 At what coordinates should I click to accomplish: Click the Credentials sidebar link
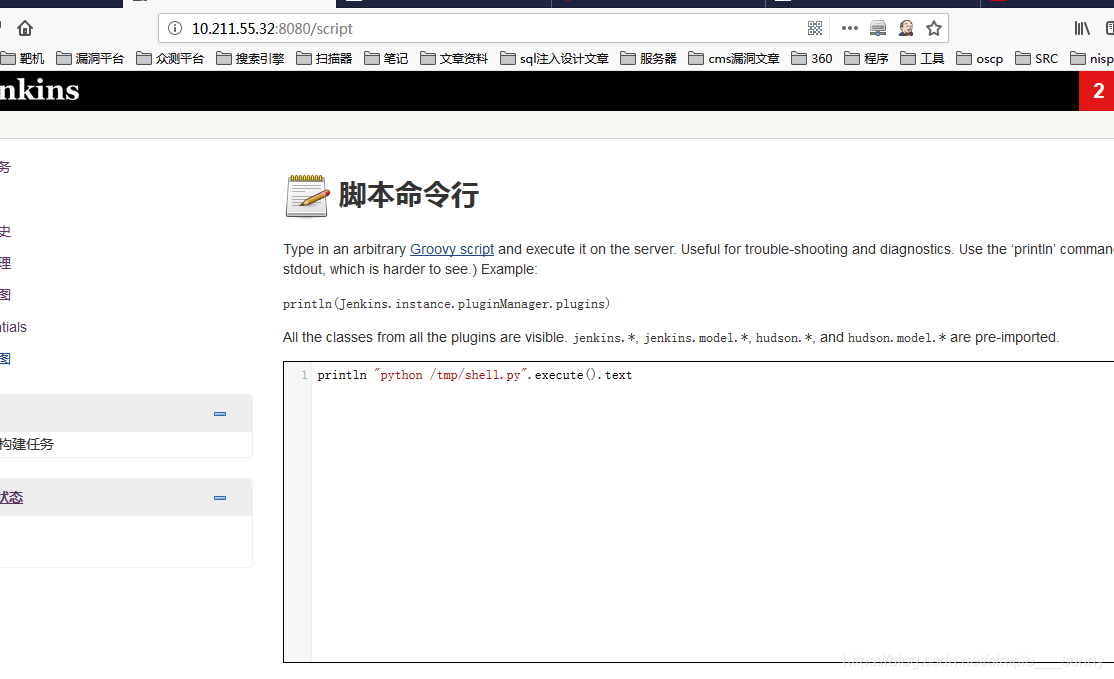pyautogui.click(x=13, y=327)
